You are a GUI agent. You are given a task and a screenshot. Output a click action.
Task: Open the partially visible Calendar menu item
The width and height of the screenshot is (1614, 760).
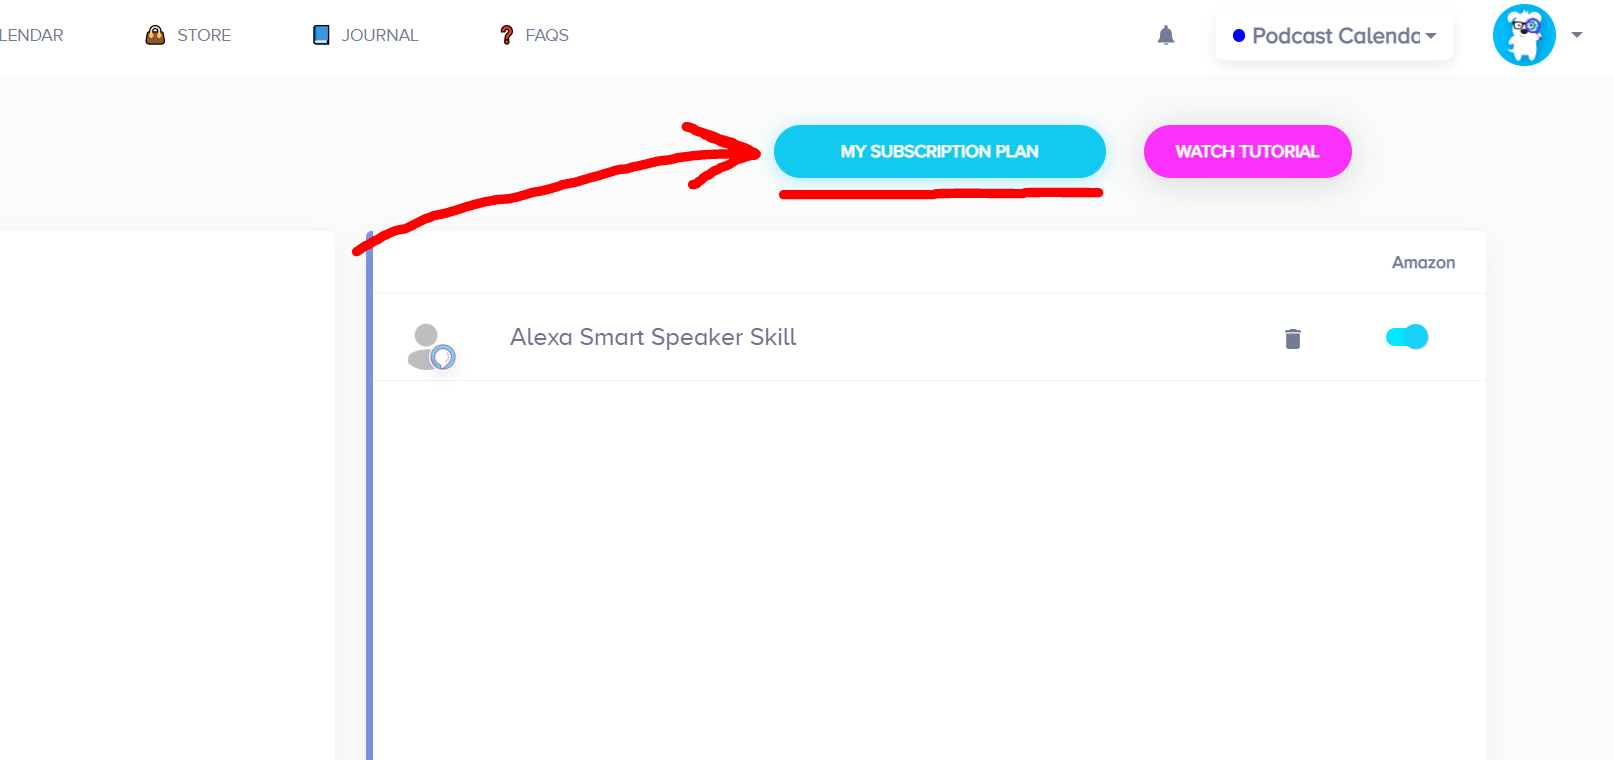pos(31,35)
